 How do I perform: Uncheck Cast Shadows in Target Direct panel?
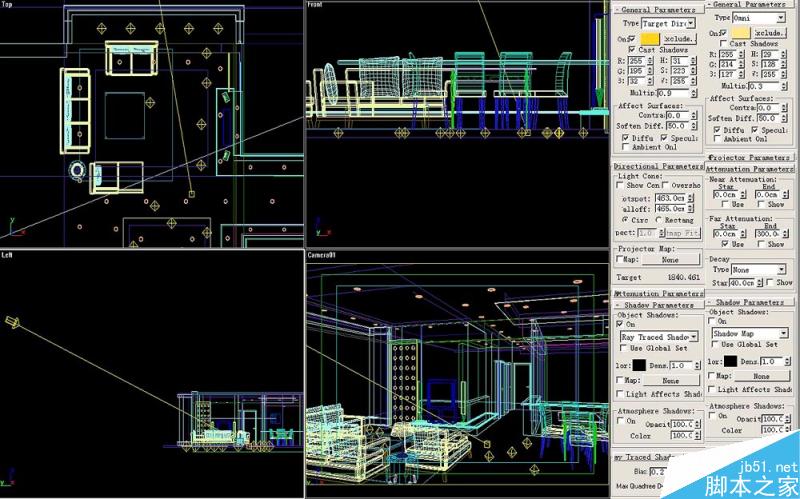[632, 49]
